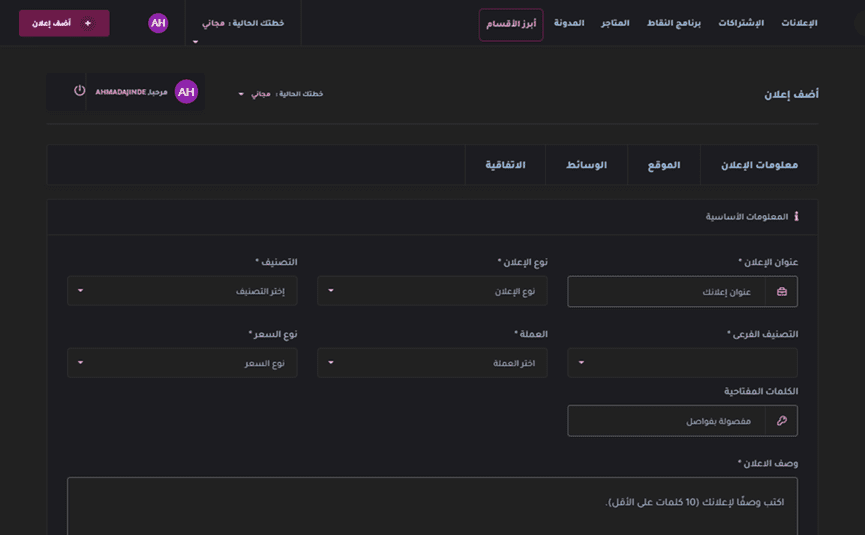The width and height of the screenshot is (865, 535).
Task: Go to برنامج النقاط in the navigation
Action: point(674,23)
